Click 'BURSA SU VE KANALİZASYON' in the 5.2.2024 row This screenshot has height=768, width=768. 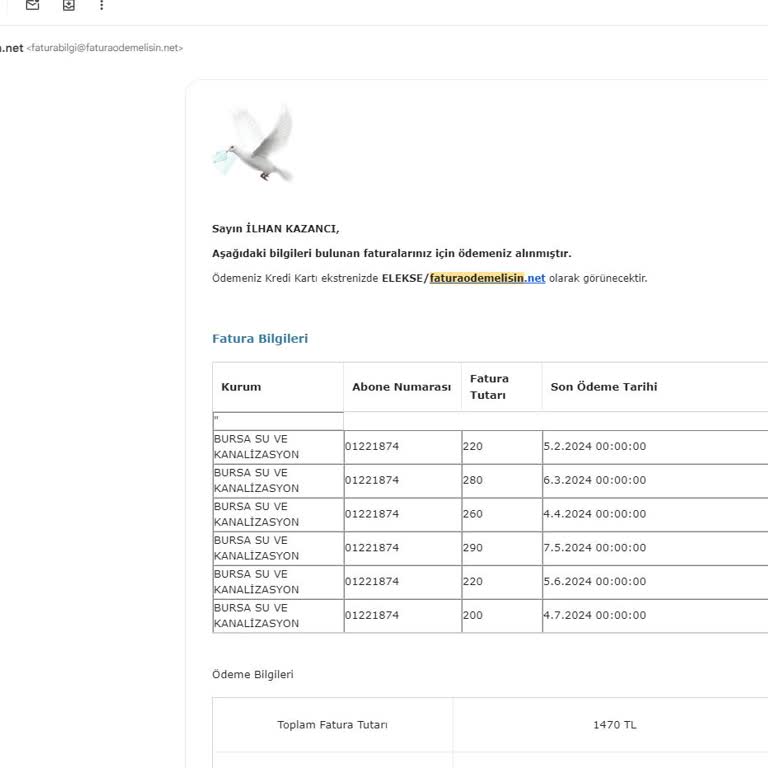pyautogui.click(x=256, y=447)
